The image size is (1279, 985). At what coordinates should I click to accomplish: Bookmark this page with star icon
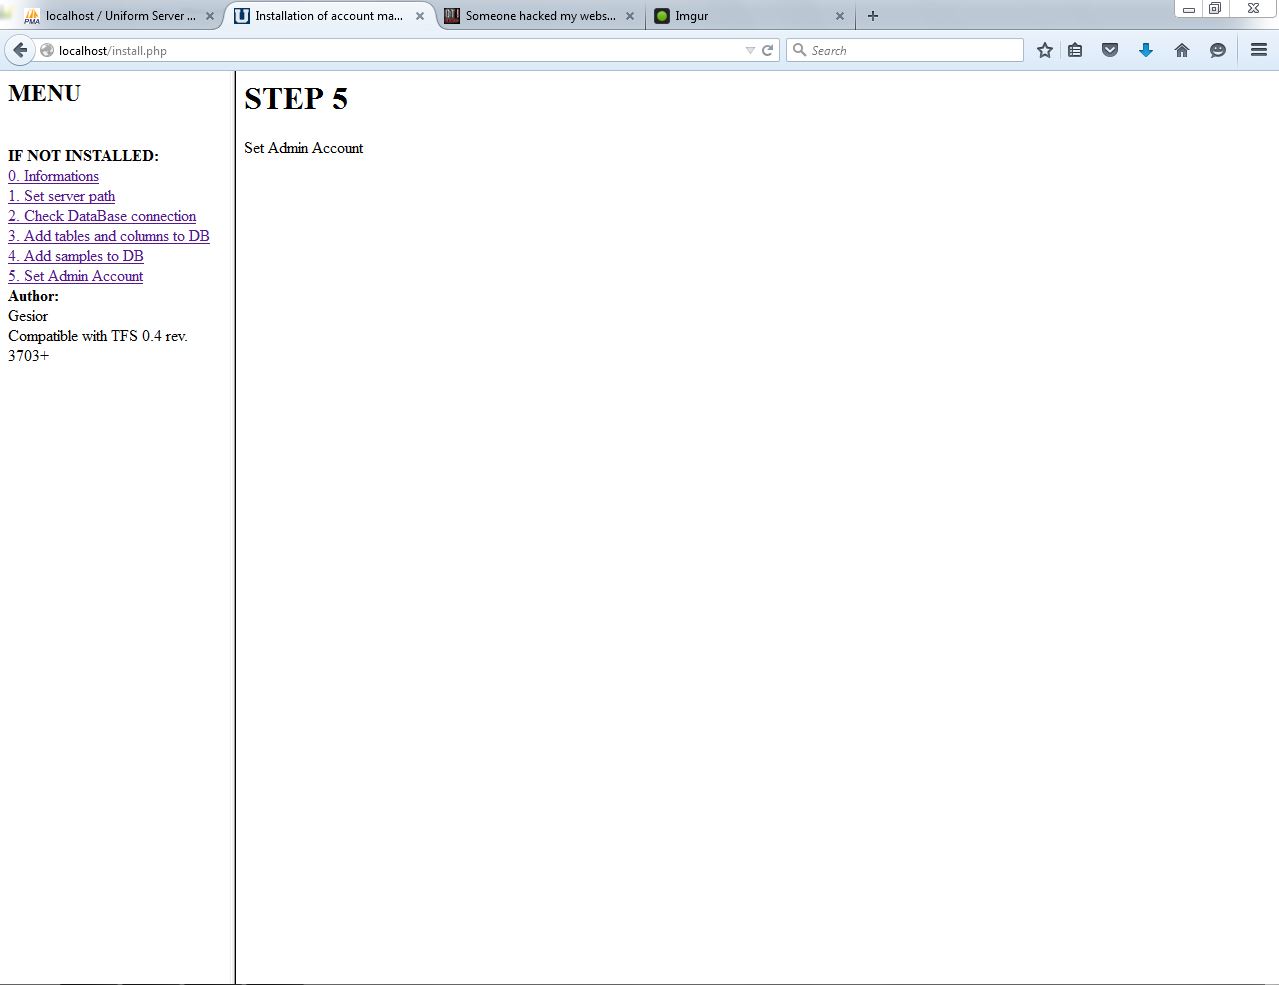tap(1045, 50)
